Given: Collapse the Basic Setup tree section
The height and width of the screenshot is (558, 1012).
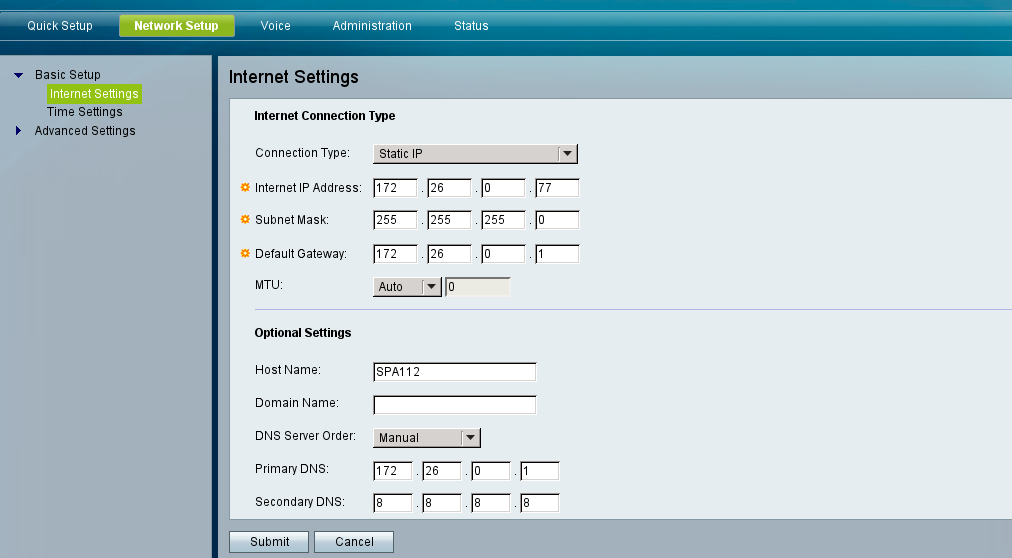Looking at the screenshot, I should pos(19,75).
